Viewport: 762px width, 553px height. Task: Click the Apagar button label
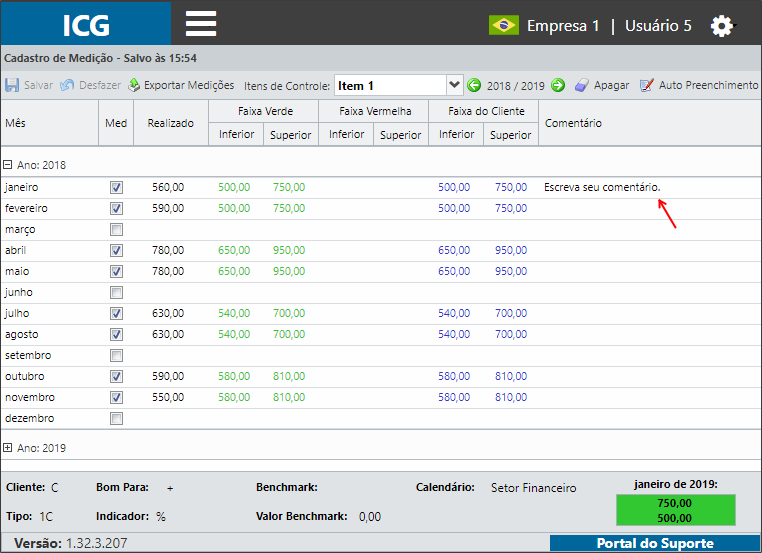point(611,86)
